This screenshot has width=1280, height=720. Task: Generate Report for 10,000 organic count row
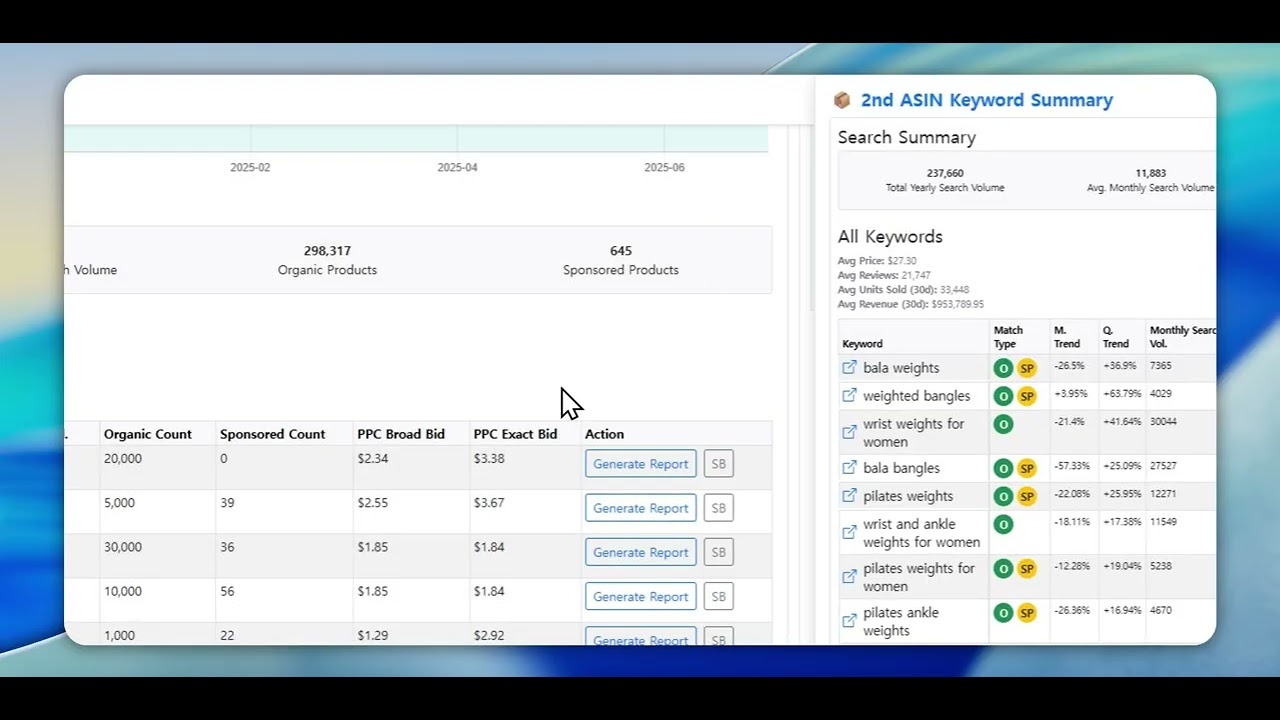[641, 596]
